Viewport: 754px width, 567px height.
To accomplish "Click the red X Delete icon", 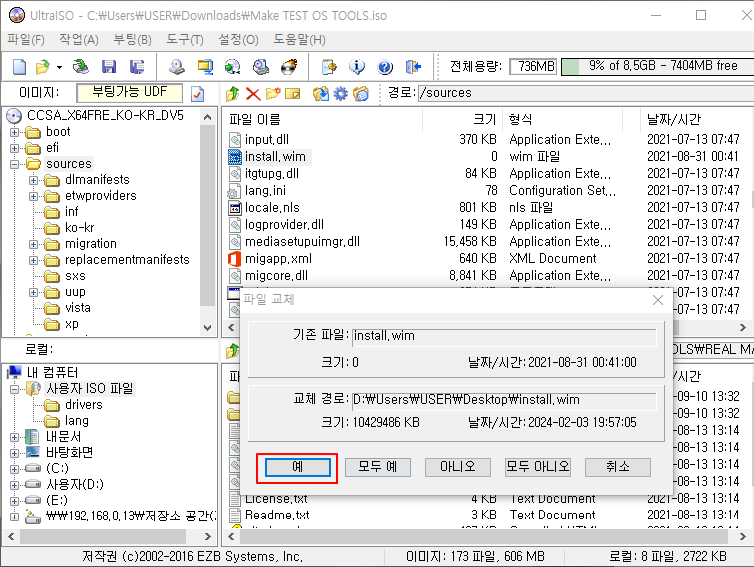I will tap(253, 94).
